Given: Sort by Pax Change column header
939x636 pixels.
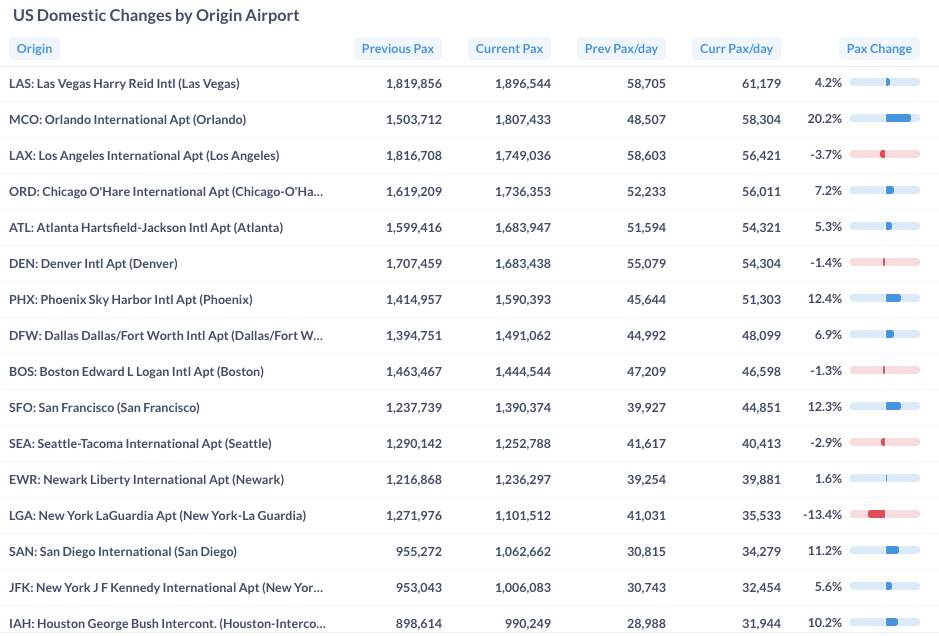Looking at the screenshot, I should [x=879, y=48].
